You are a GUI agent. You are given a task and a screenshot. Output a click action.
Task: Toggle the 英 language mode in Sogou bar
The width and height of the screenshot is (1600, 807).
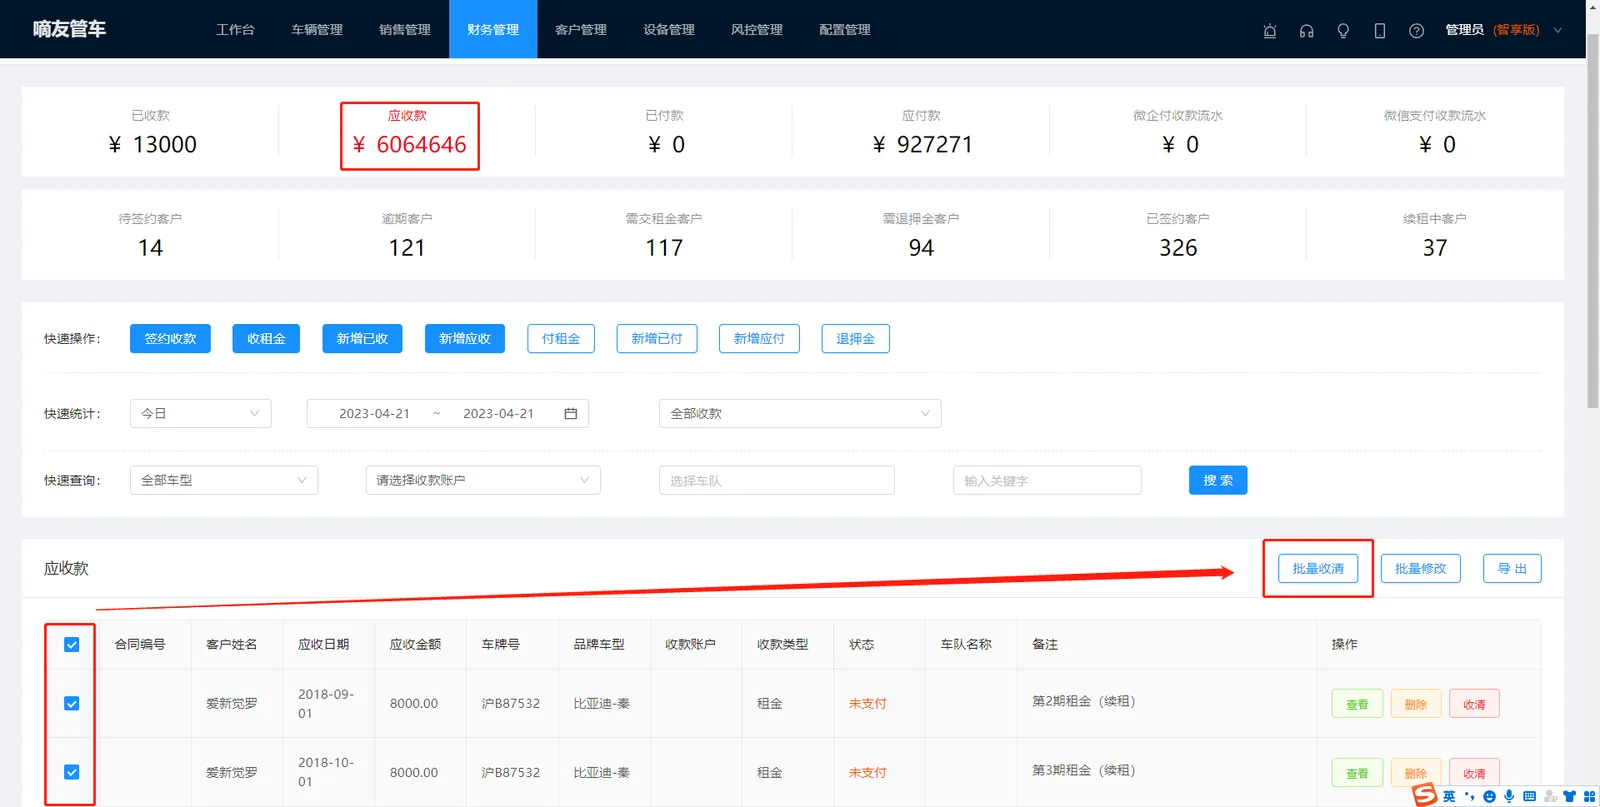1449,796
